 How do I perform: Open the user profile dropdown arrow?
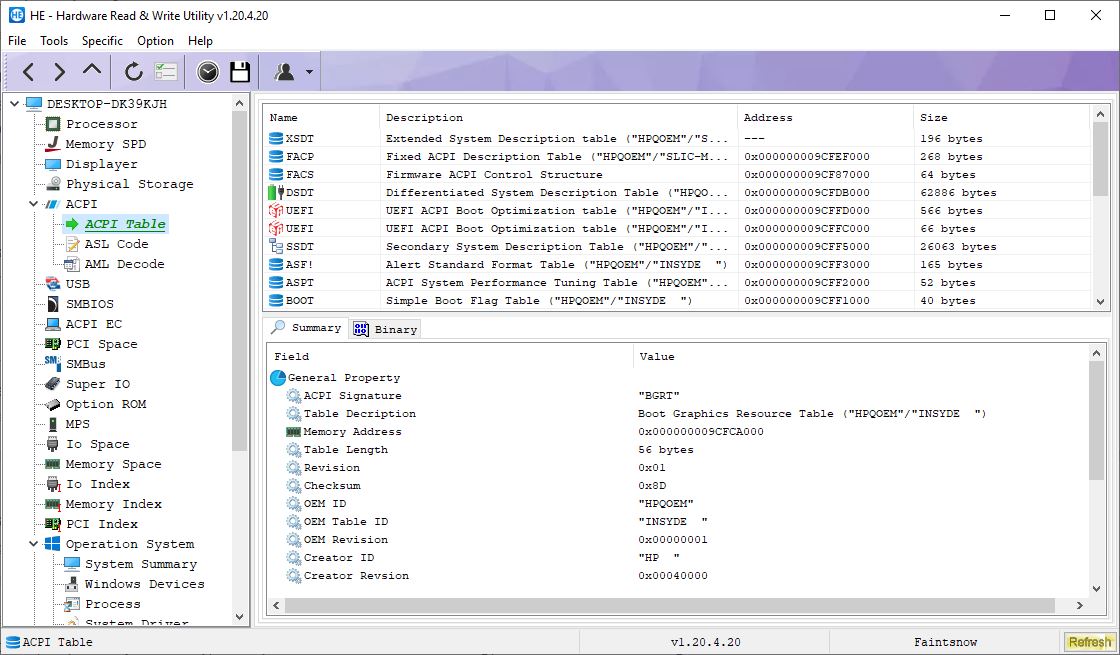click(x=310, y=72)
